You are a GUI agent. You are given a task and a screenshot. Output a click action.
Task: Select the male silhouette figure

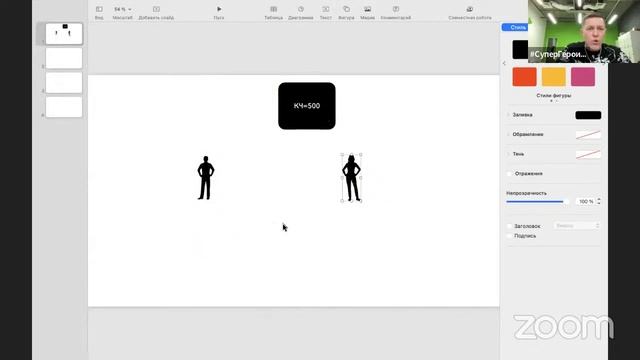[x=206, y=178]
